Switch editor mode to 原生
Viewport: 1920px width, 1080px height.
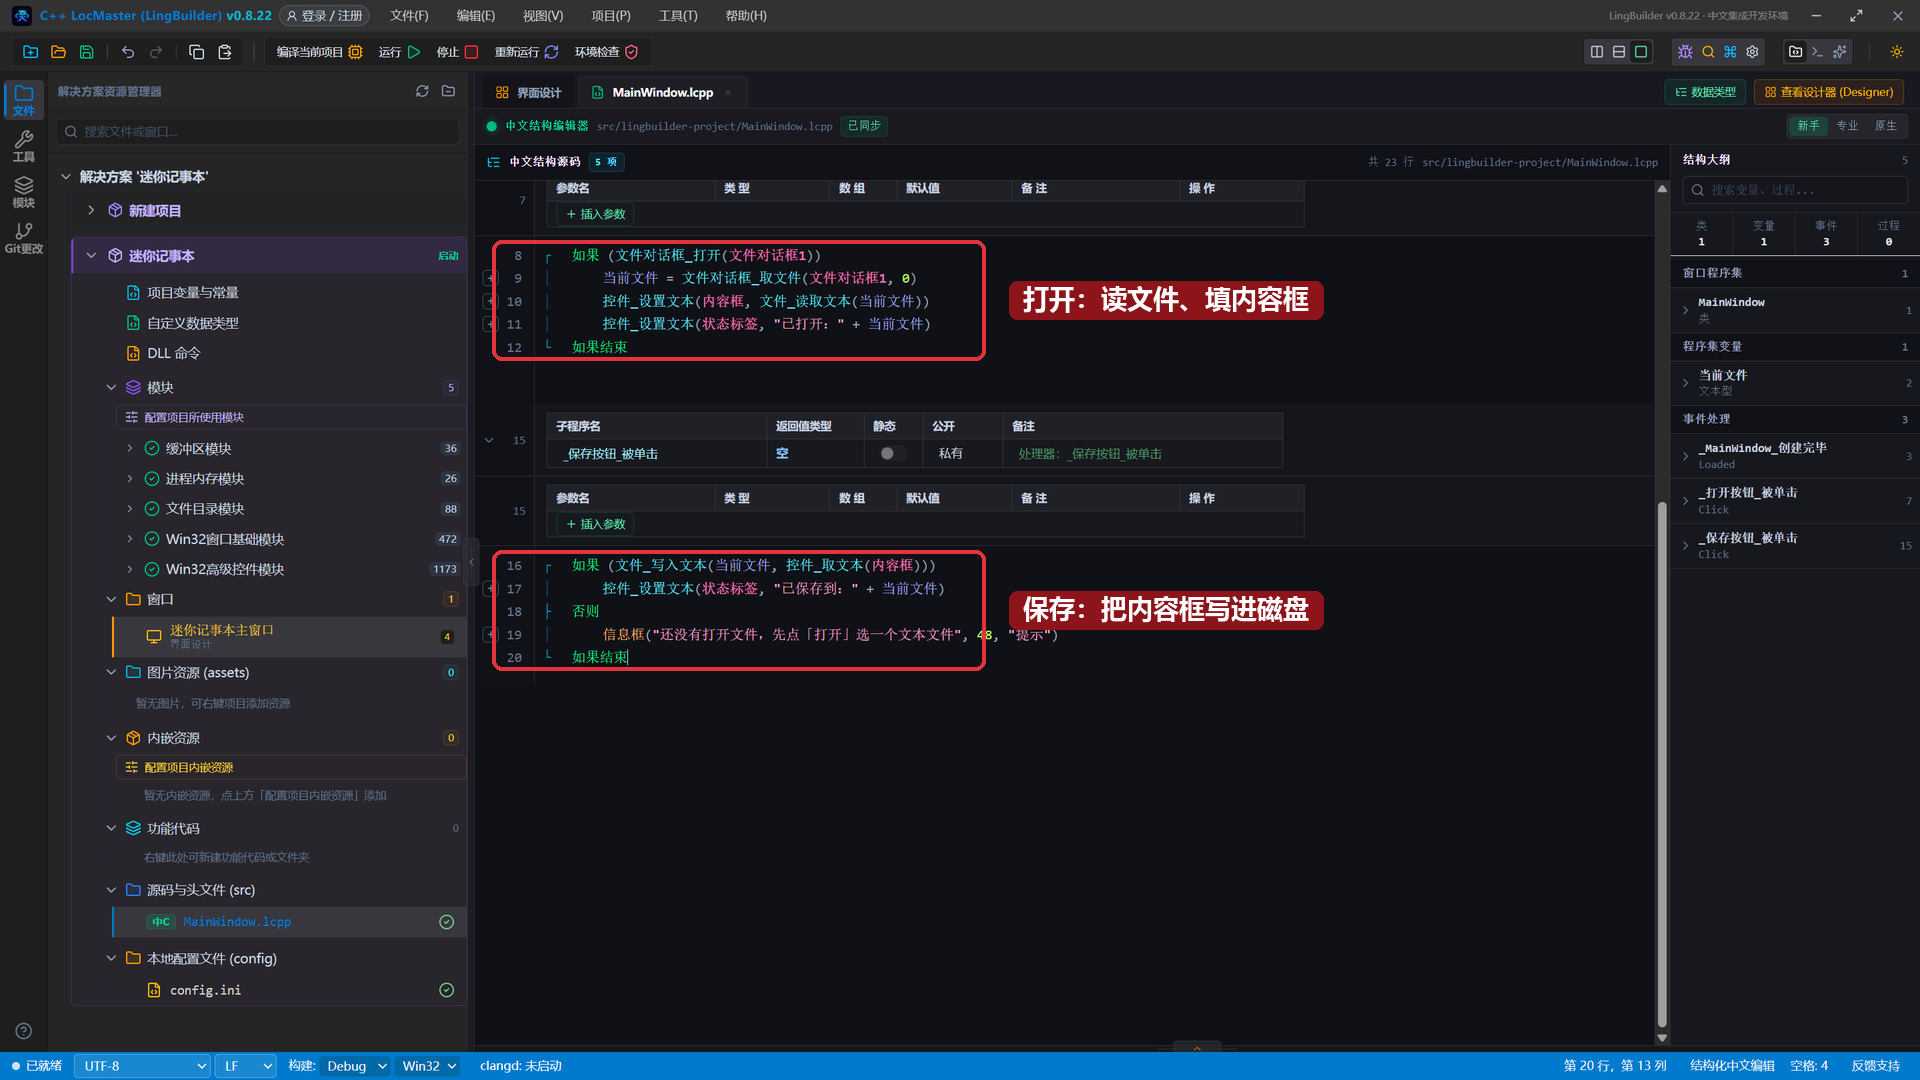[1885, 126]
